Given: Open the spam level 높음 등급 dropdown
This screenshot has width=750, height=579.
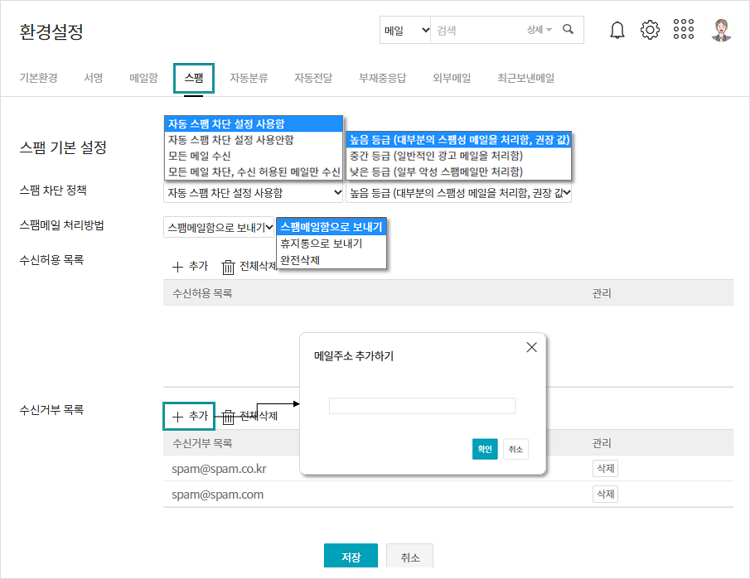Looking at the screenshot, I should 458,193.
